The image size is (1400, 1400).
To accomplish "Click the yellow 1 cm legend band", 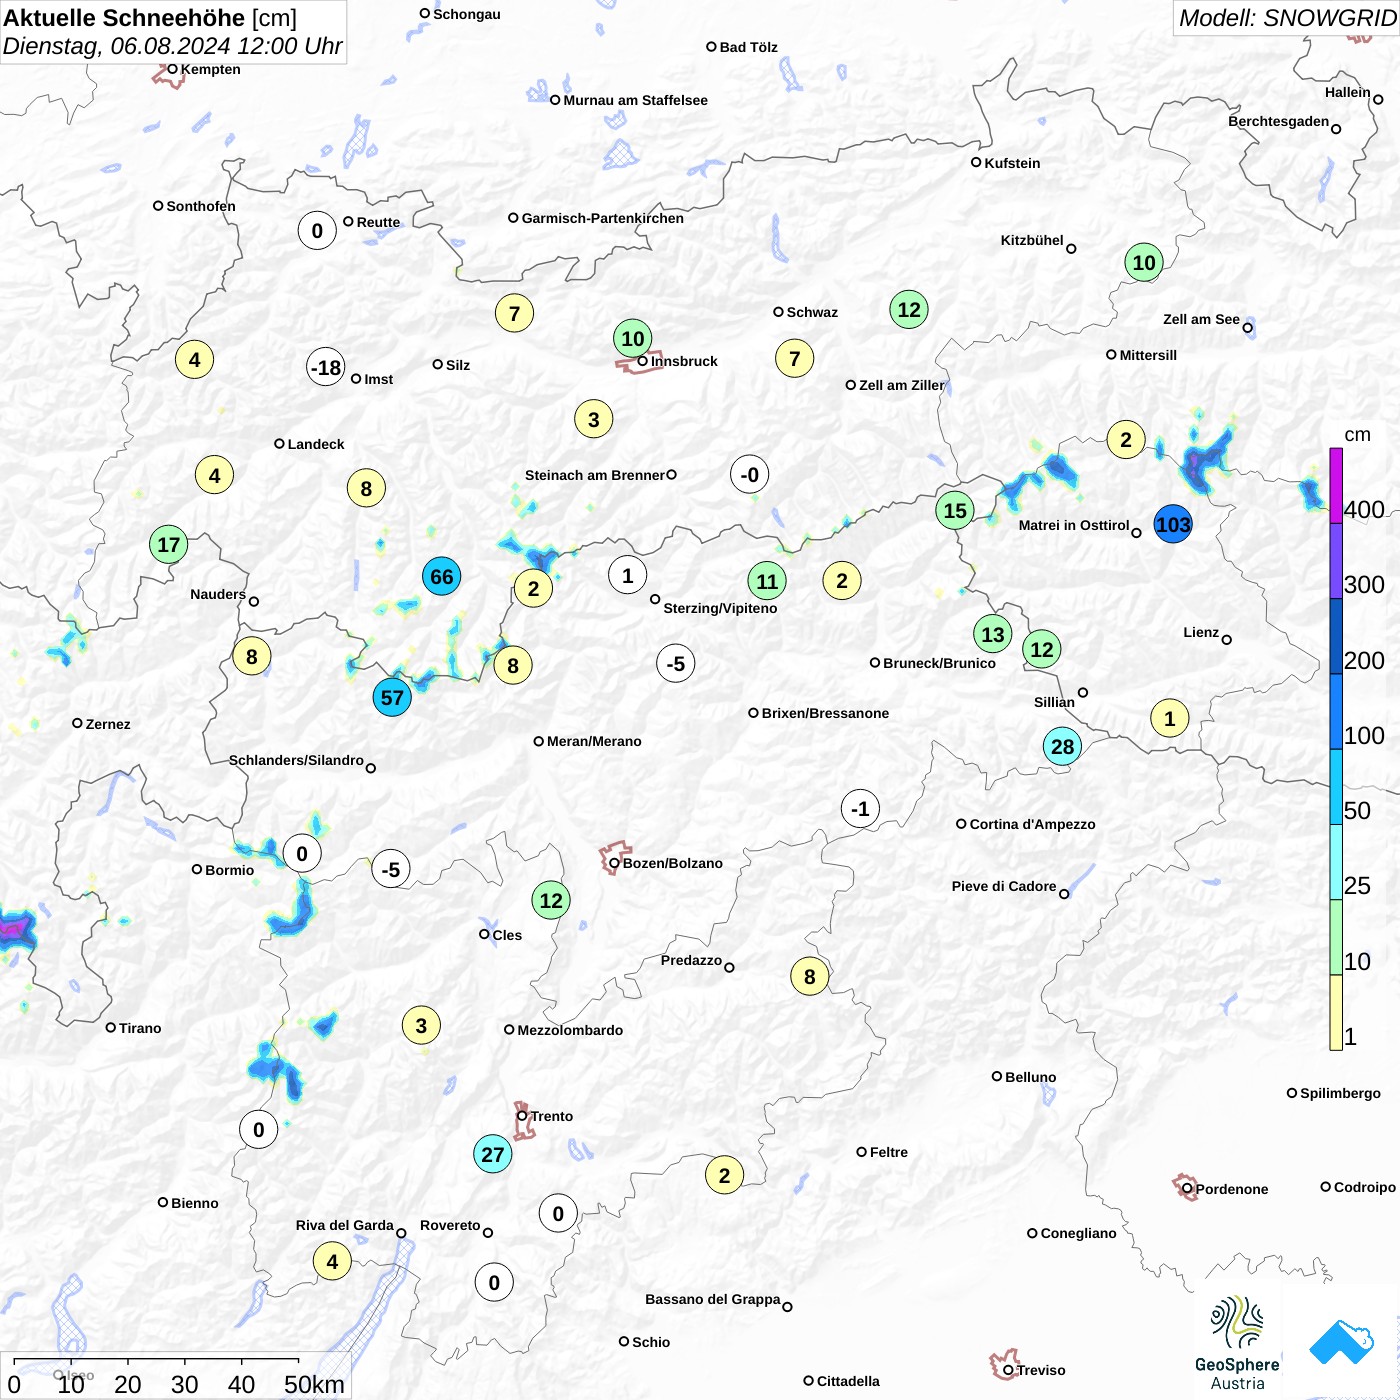I will (x=1336, y=1012).
